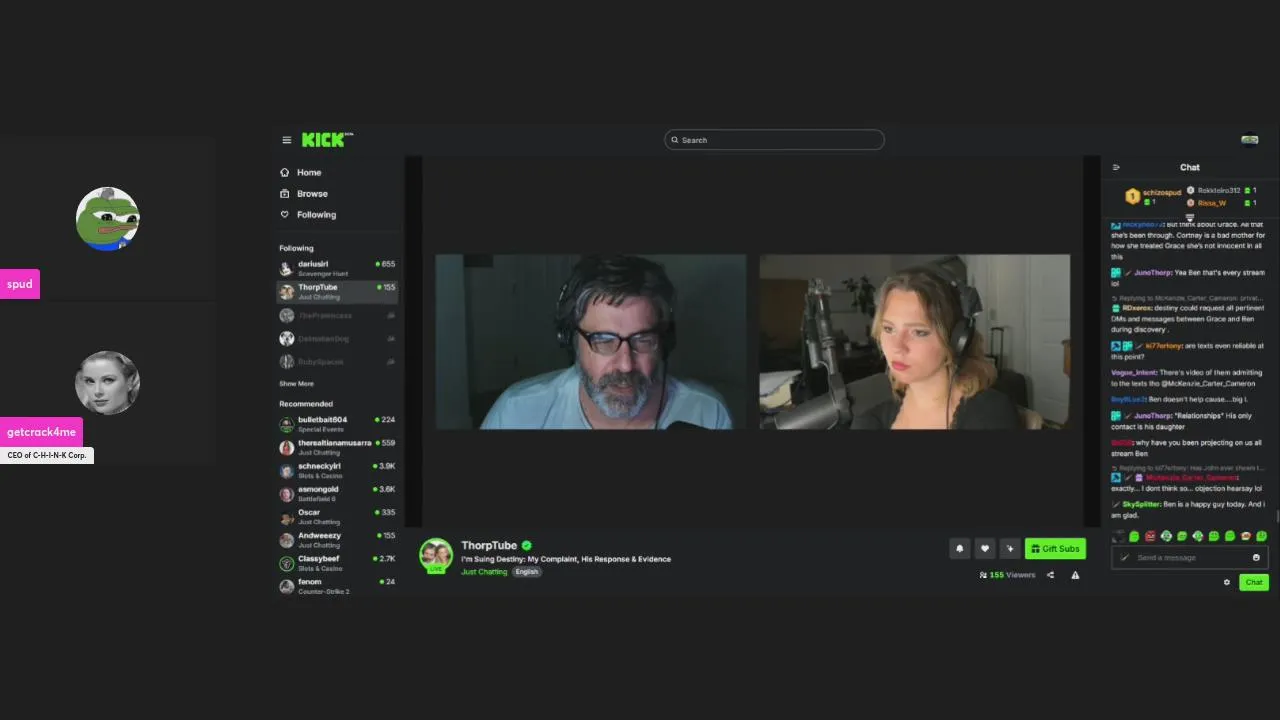Click SkySplitter username in chat

point(1141,504)
